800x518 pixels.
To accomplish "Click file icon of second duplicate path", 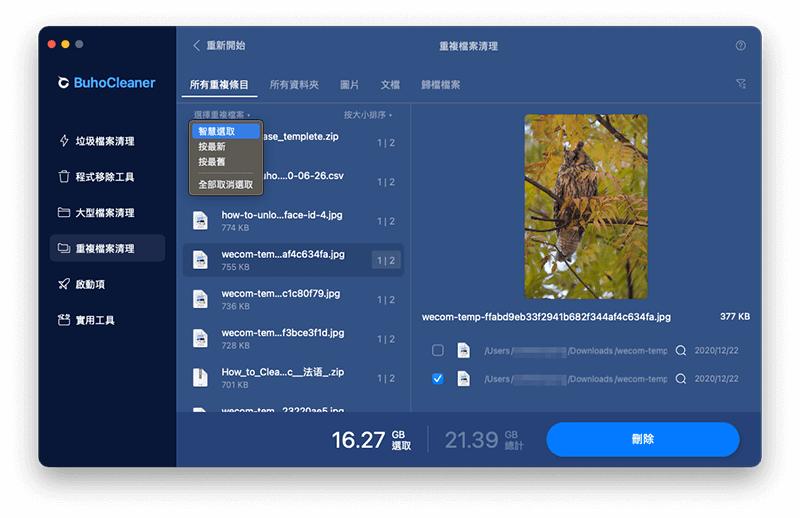I will (463, 379).
